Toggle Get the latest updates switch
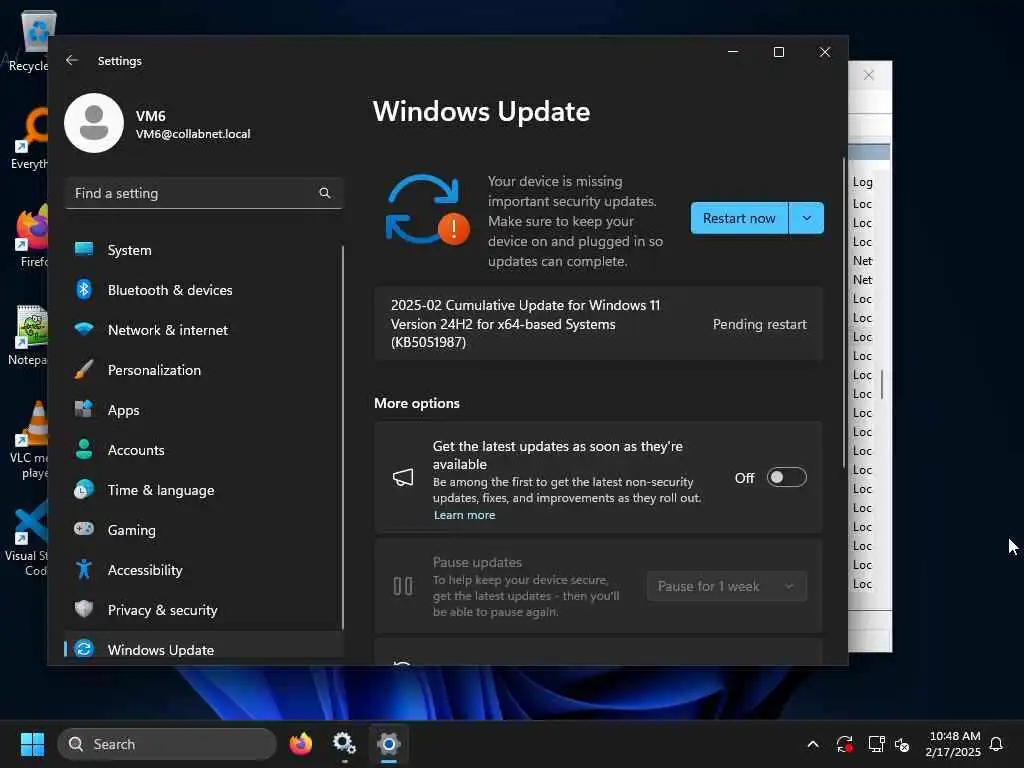Viewport: 1024px width, 768px height. point(786,477)
